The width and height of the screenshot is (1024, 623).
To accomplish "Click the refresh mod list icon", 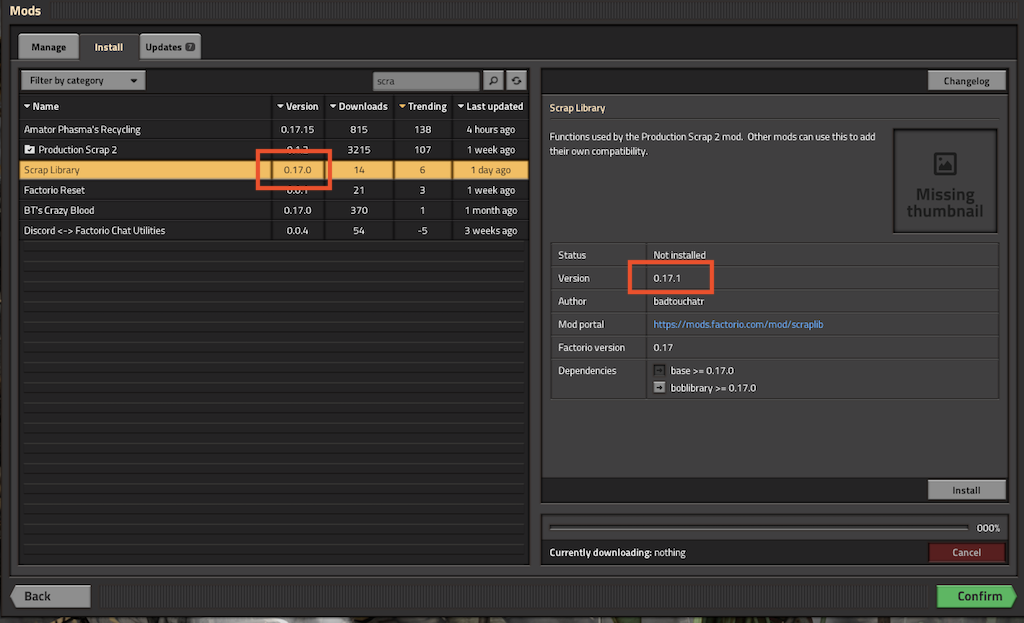I will click(x=516, y=81).
